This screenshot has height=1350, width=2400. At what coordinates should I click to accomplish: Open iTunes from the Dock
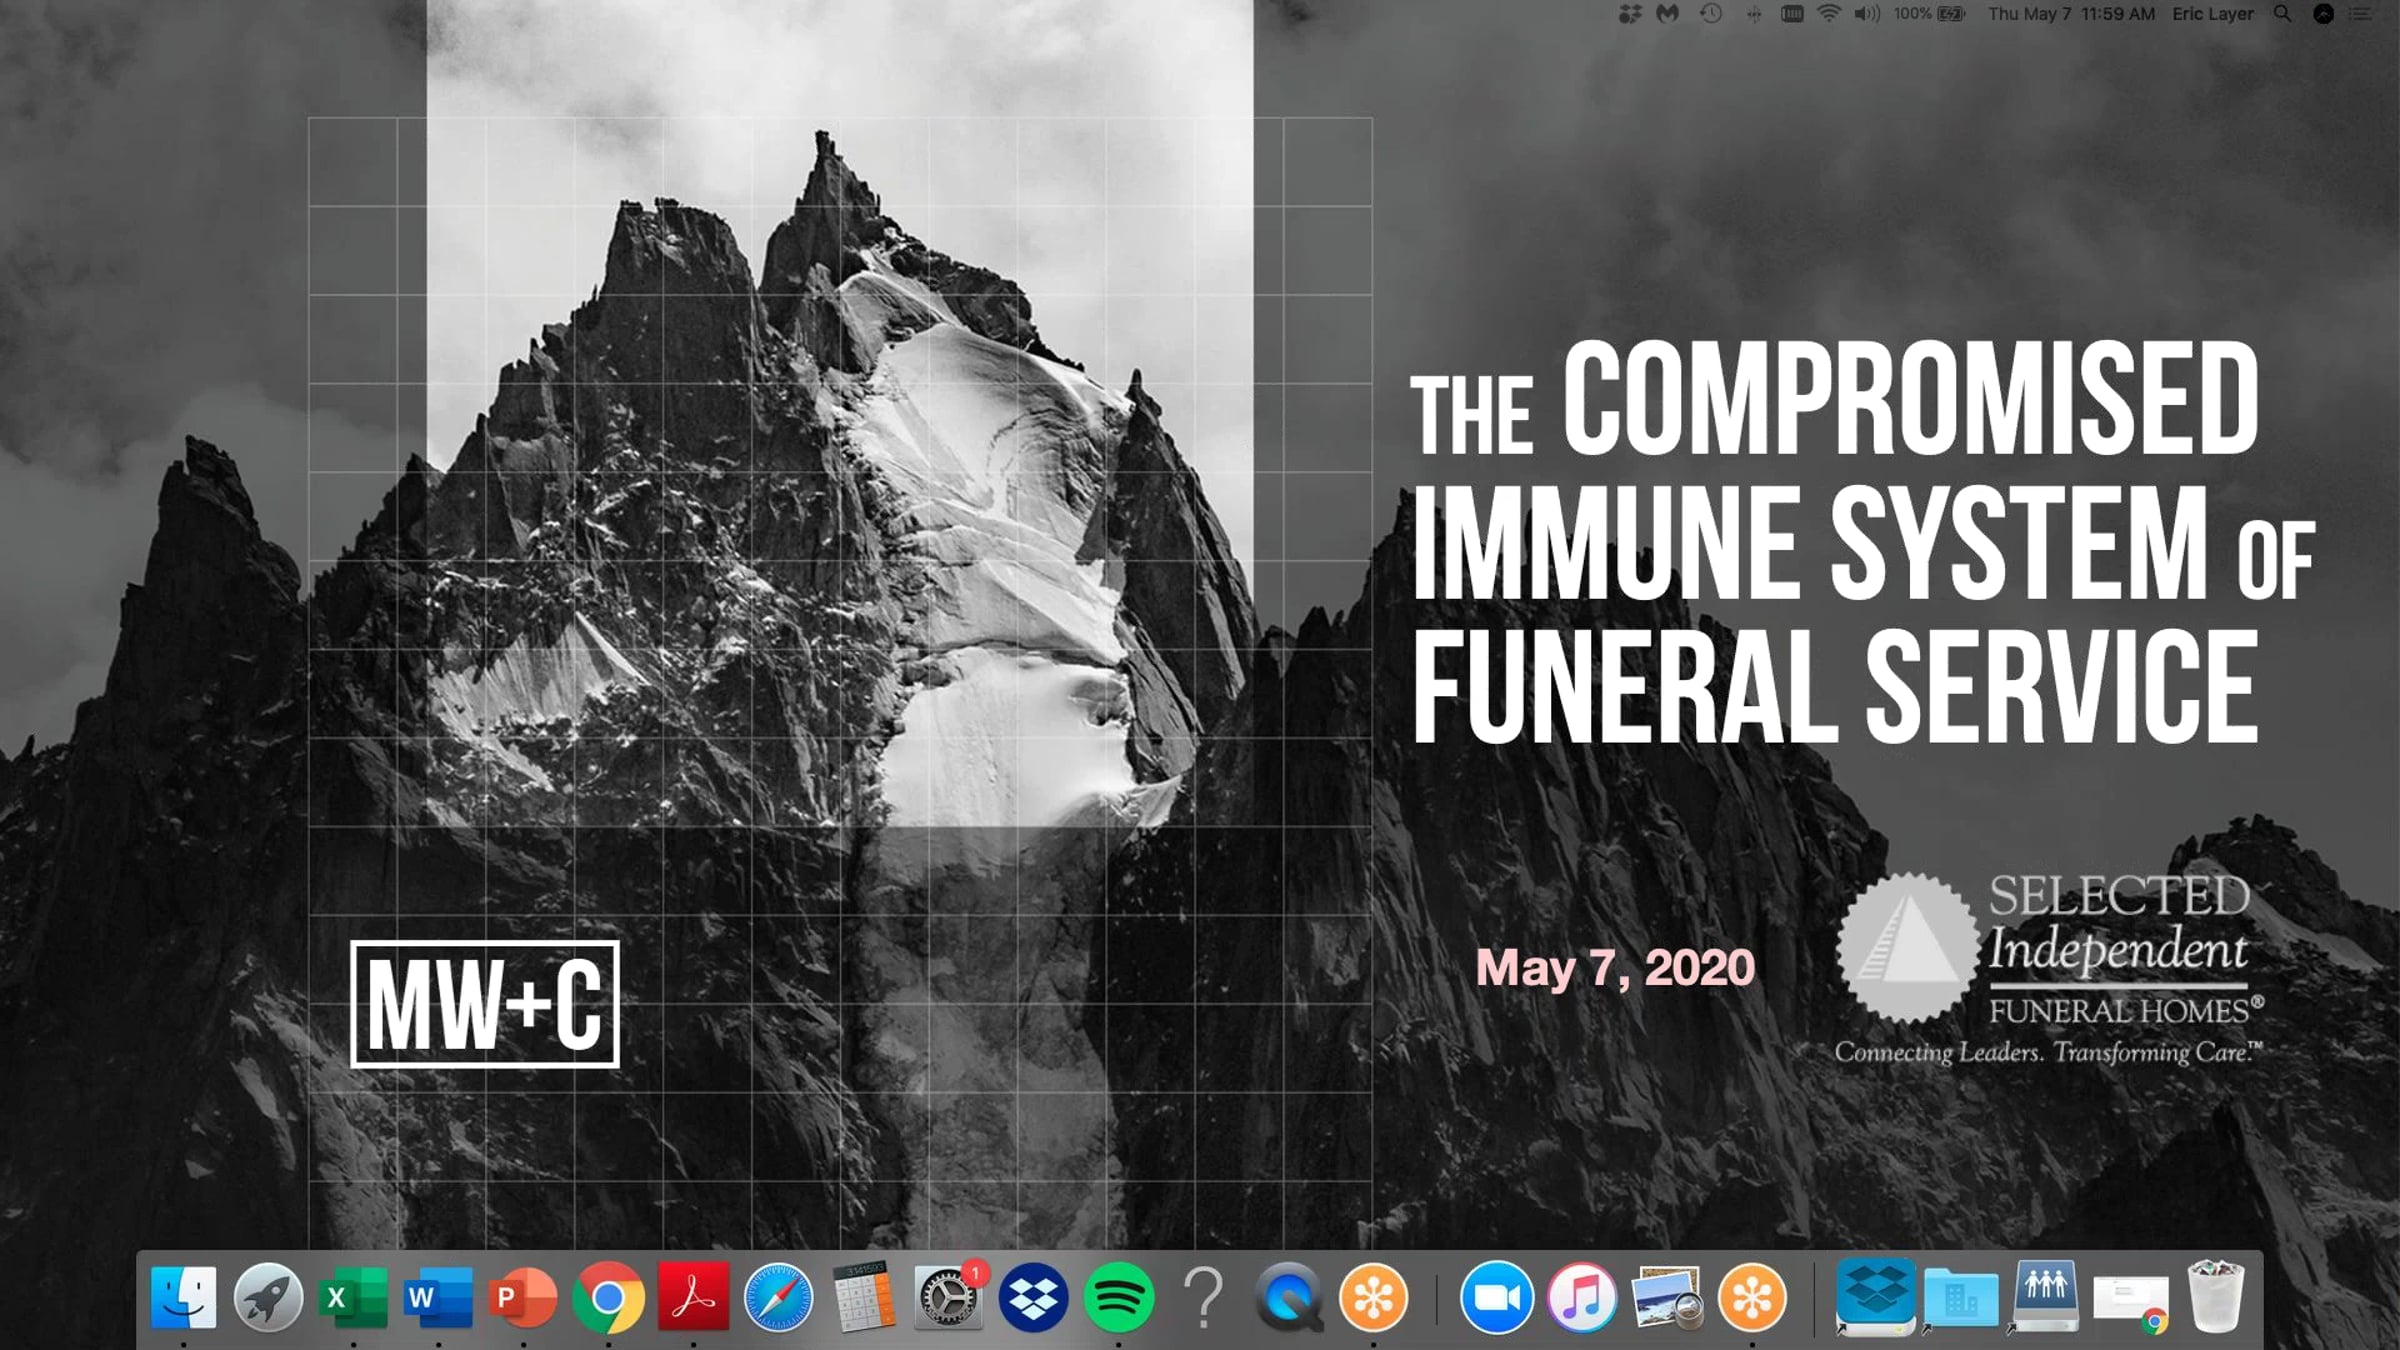(x=1581, y=1297)
